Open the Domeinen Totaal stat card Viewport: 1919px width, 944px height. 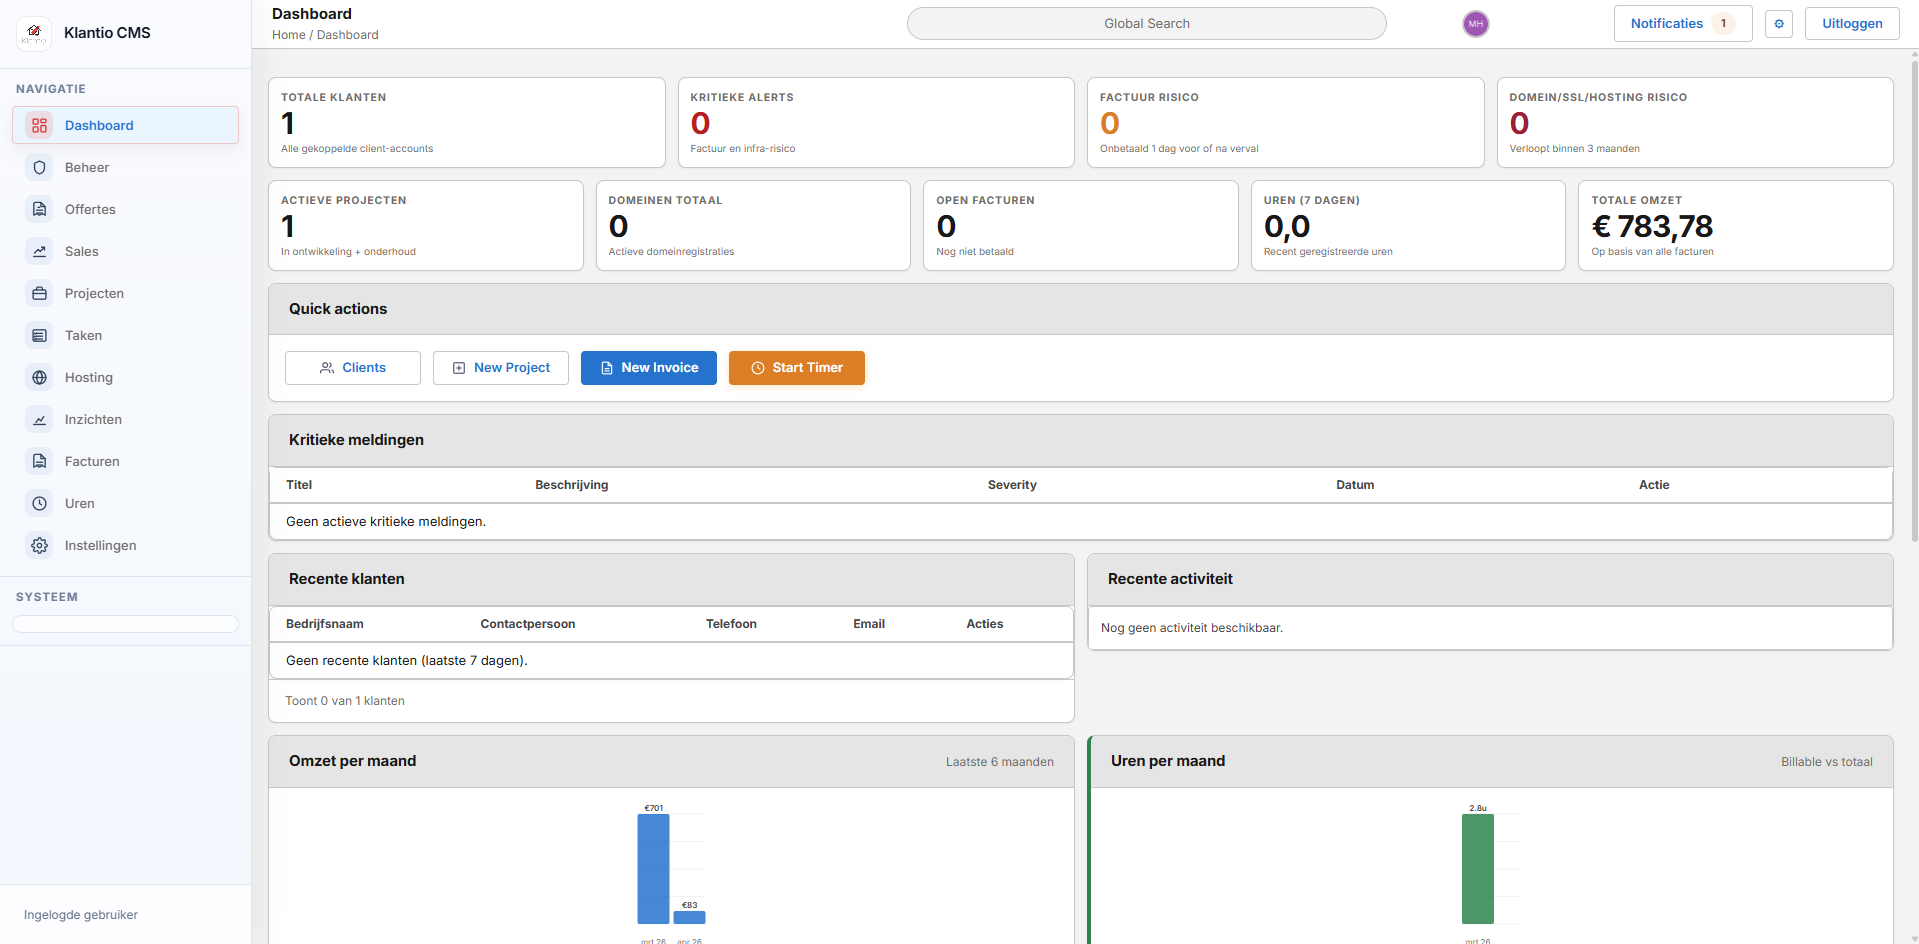753,226
